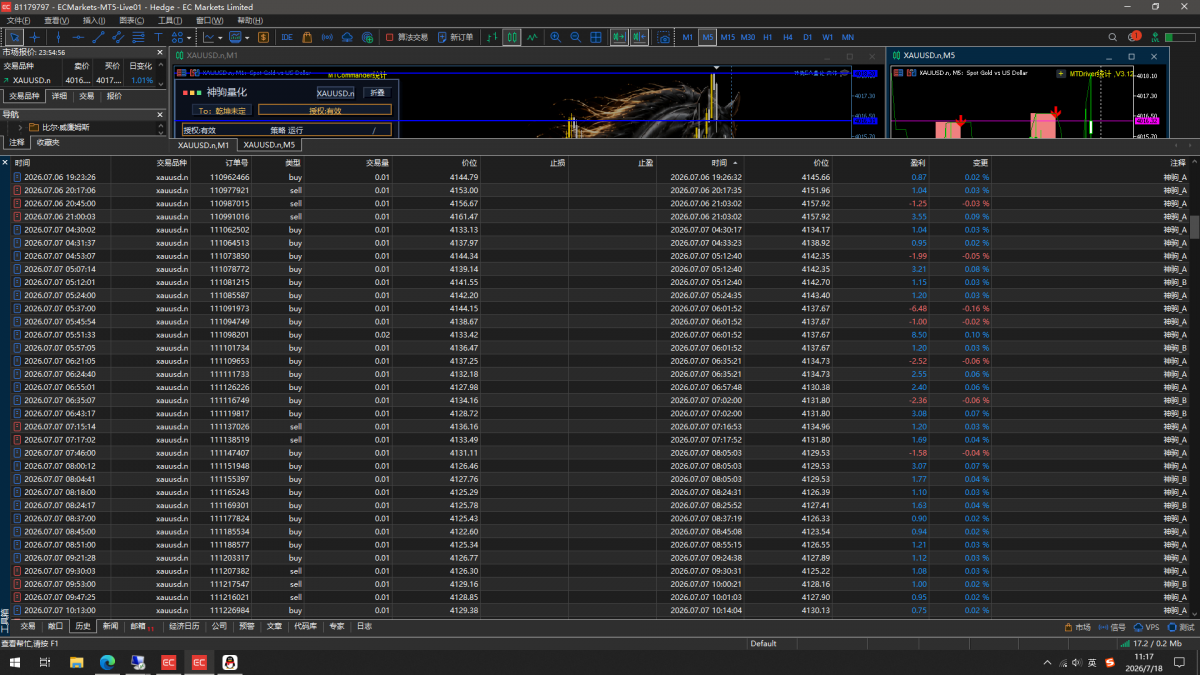Click the XAUUSD.n symbol field on panel
Image resolution: width=1200 pixels, height=675 pixels.
[x=337, y=93]
